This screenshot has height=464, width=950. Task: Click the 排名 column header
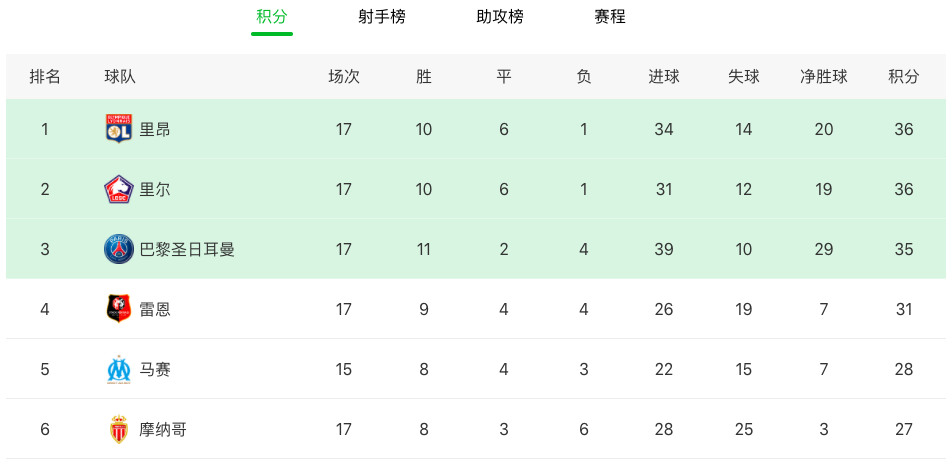pos(45,77)
